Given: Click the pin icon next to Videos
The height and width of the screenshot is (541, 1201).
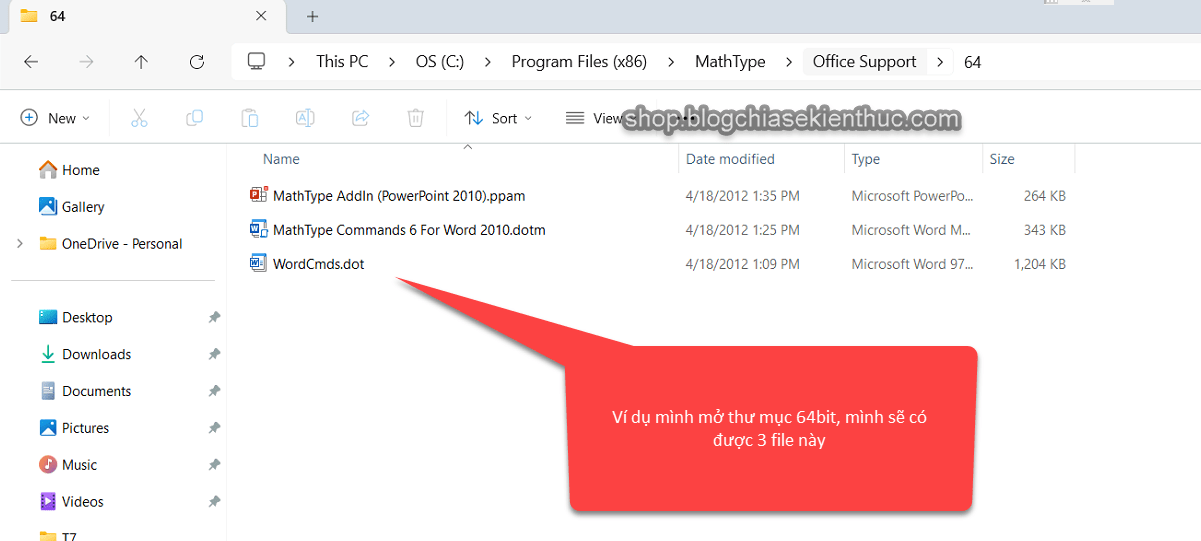Looking at the screenshot, I should 214,503.
